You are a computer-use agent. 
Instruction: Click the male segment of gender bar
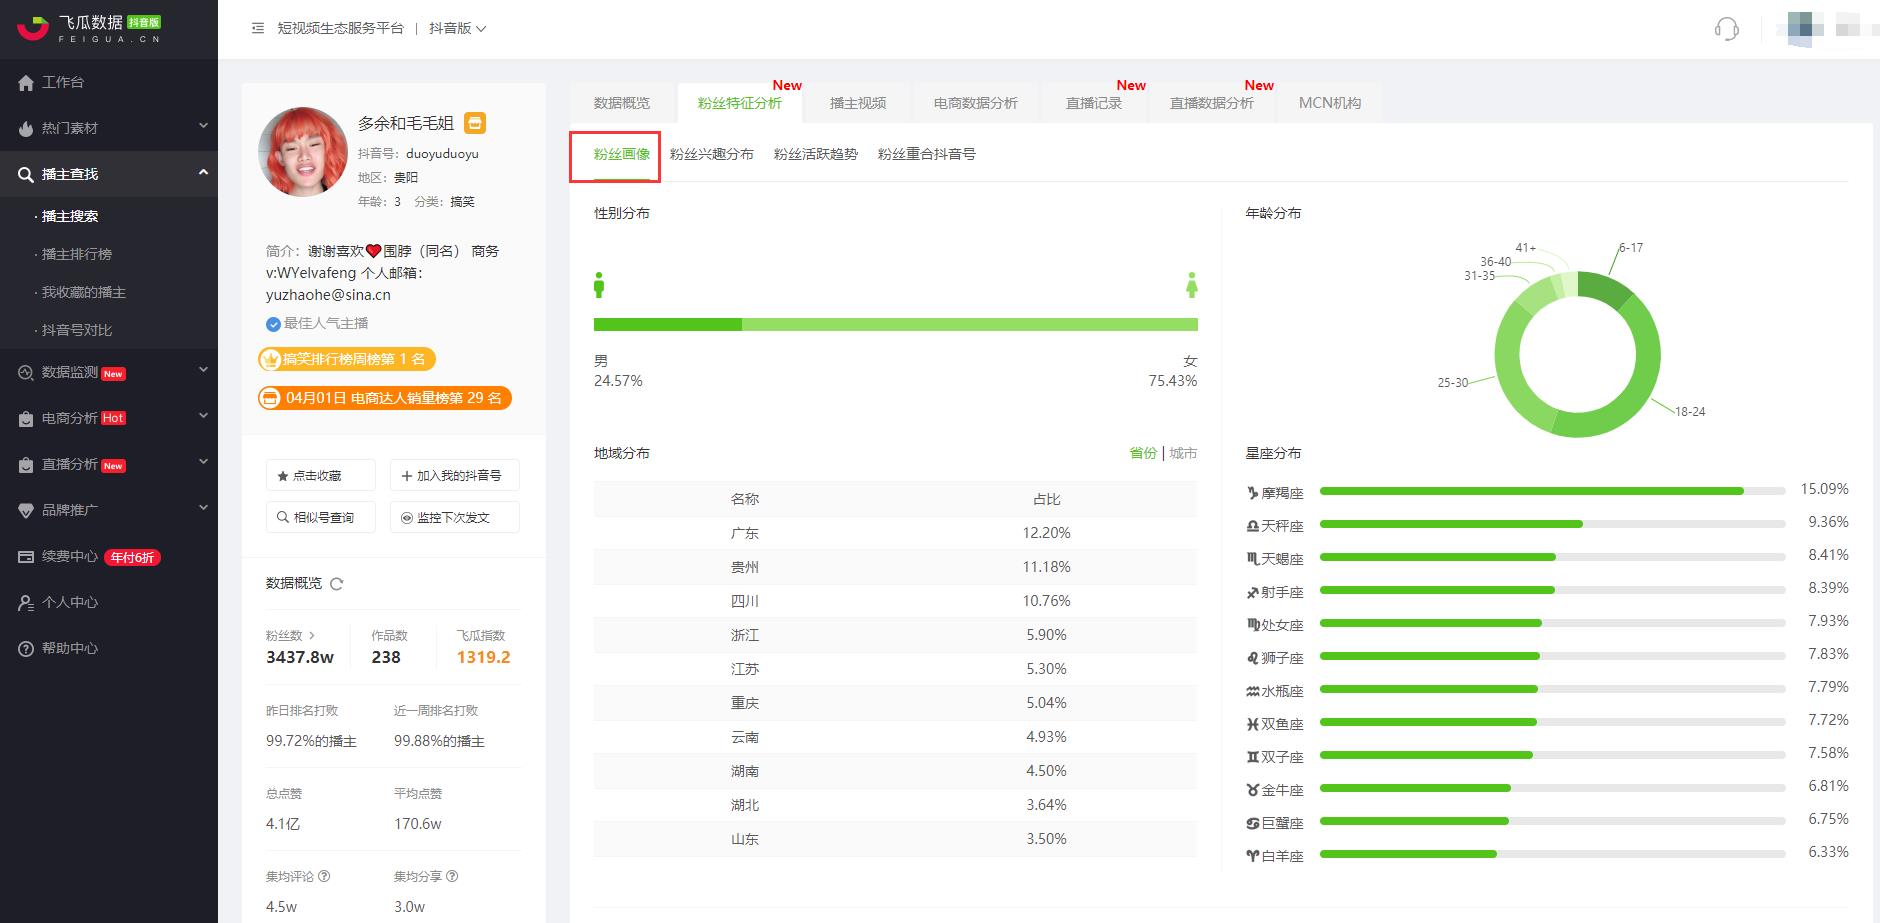click(x=668, y=324)
